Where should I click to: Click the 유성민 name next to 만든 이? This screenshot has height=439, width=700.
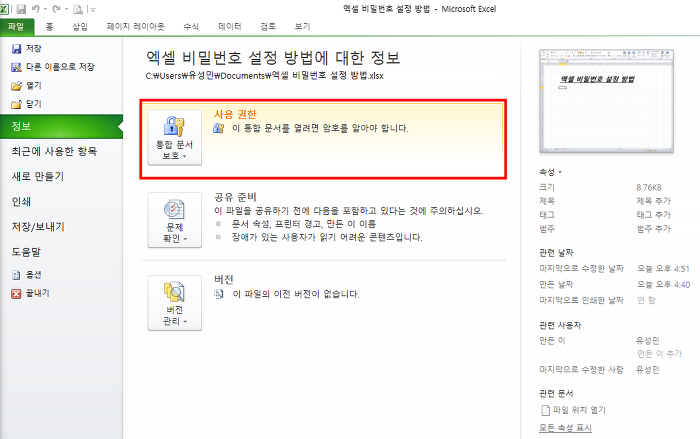coord(648,341)
